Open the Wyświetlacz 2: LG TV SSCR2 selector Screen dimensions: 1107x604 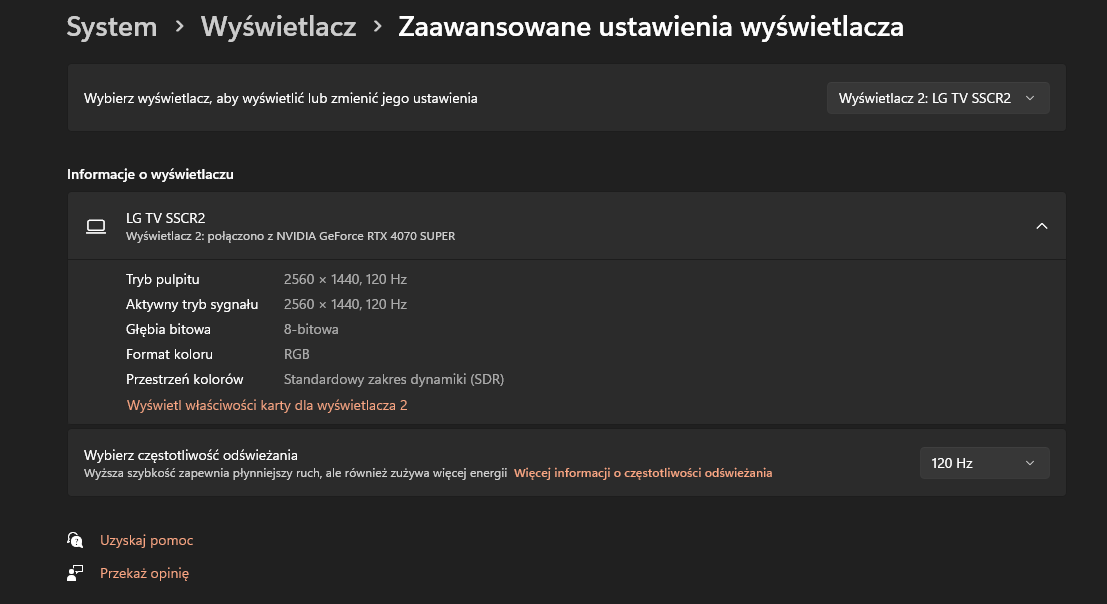tap(937, 97)
